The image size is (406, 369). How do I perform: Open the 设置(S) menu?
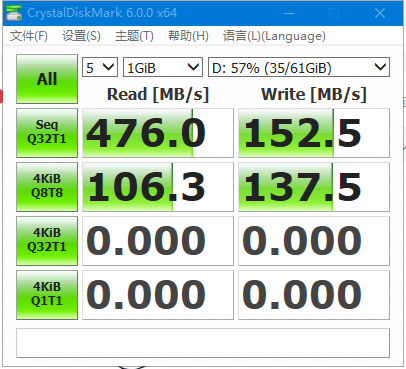click(x=81, y=36)
